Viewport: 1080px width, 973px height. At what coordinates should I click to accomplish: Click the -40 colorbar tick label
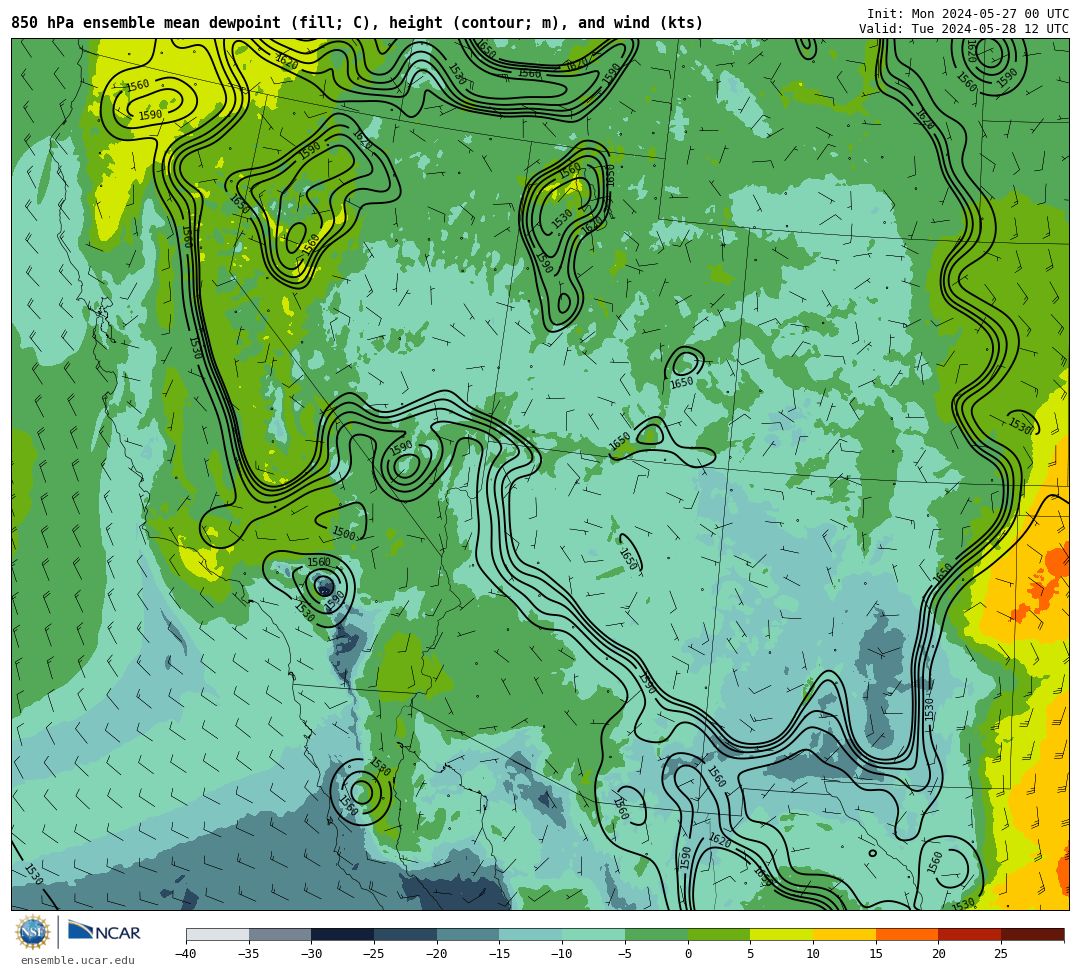(x=185, y=954)
